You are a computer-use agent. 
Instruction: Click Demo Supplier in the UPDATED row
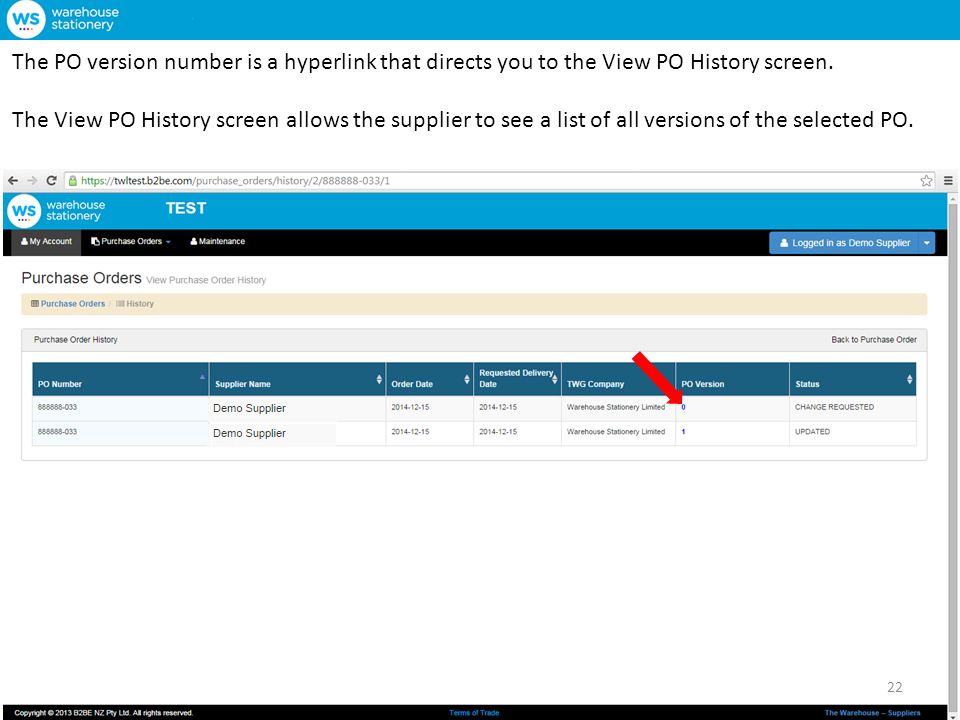[249, 433]
